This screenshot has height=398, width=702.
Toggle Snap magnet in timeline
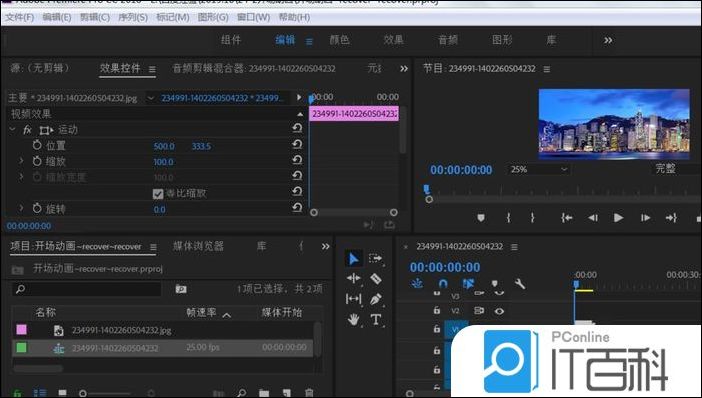pos(443,283)
